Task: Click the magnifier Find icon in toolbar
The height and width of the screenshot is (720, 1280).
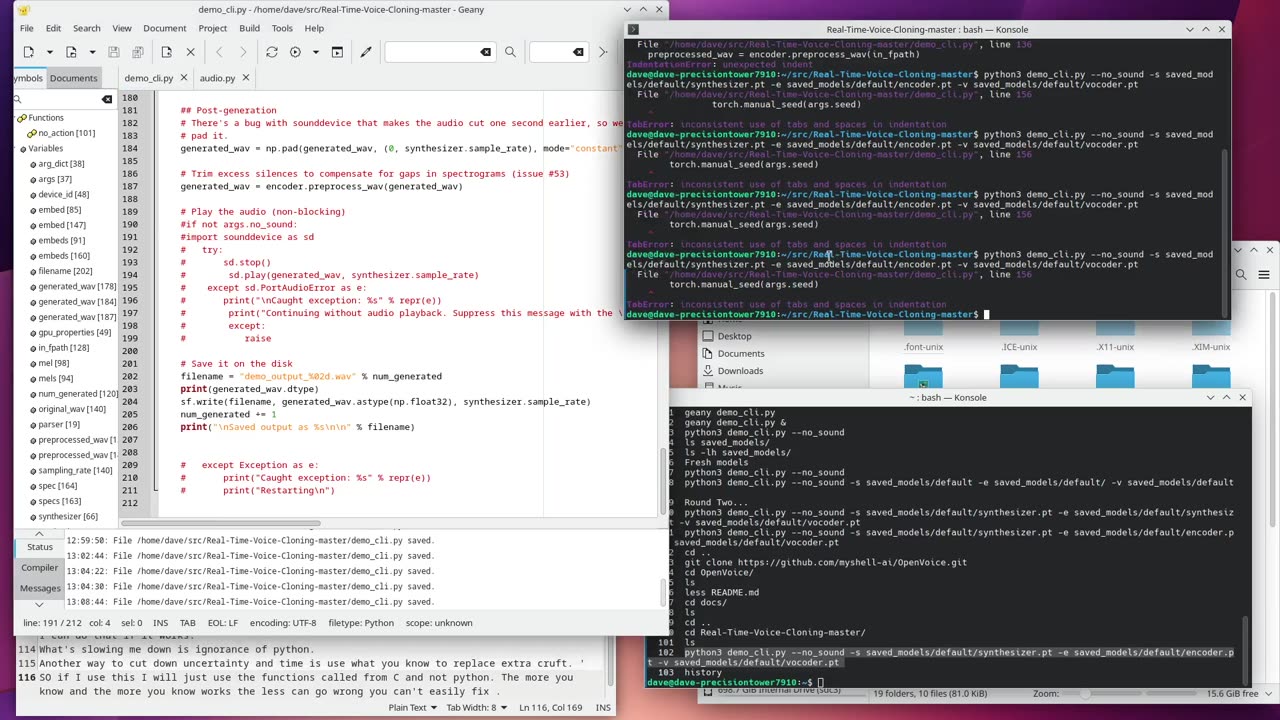Action: pyautogui.click(x=510, y=52)
